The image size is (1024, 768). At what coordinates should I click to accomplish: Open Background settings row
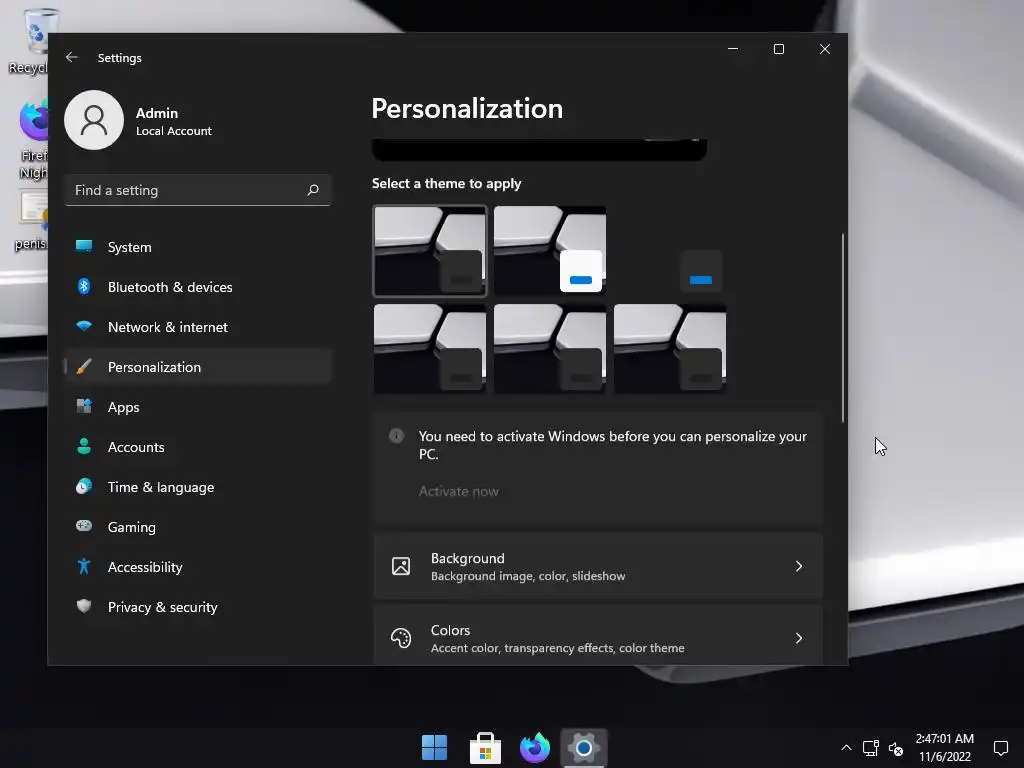[x=598, y=566]
